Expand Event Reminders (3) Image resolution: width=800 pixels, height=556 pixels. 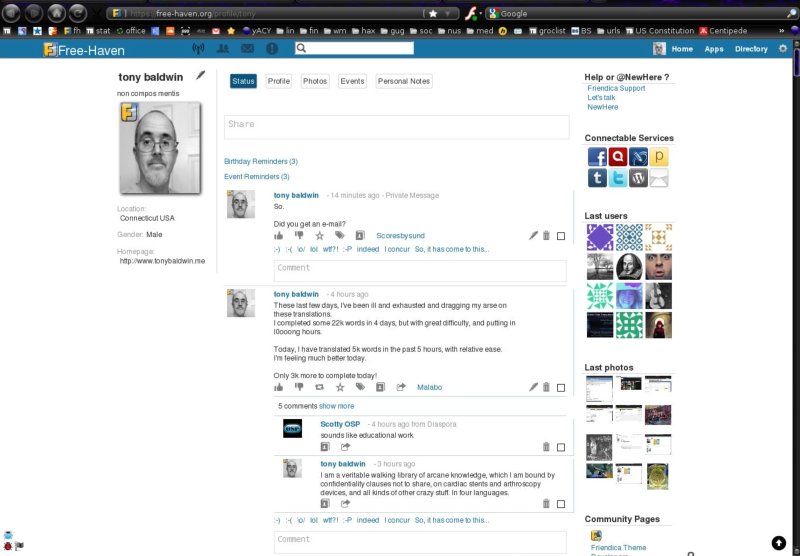coord(257,176)
